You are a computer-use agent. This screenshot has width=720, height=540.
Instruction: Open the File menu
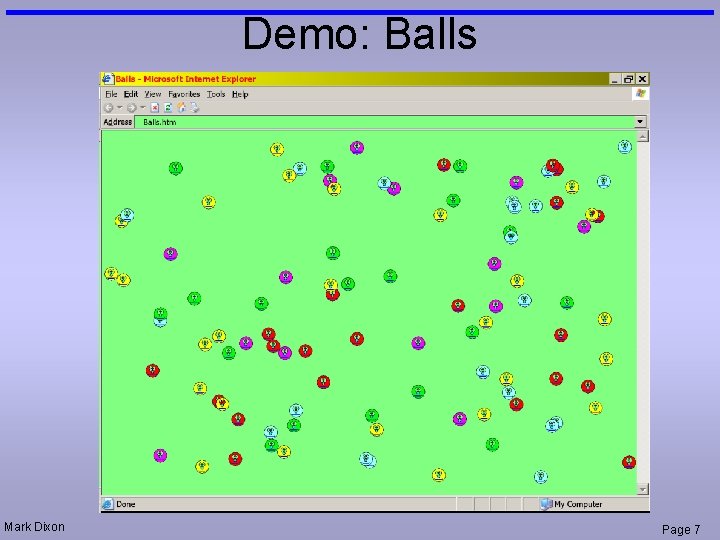[x=111, y=94]
